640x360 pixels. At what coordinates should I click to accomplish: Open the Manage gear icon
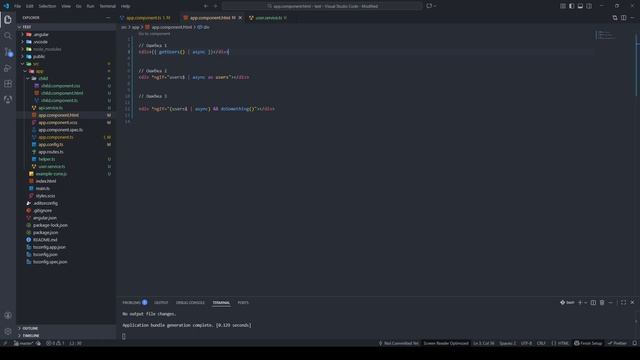[8, 331]
